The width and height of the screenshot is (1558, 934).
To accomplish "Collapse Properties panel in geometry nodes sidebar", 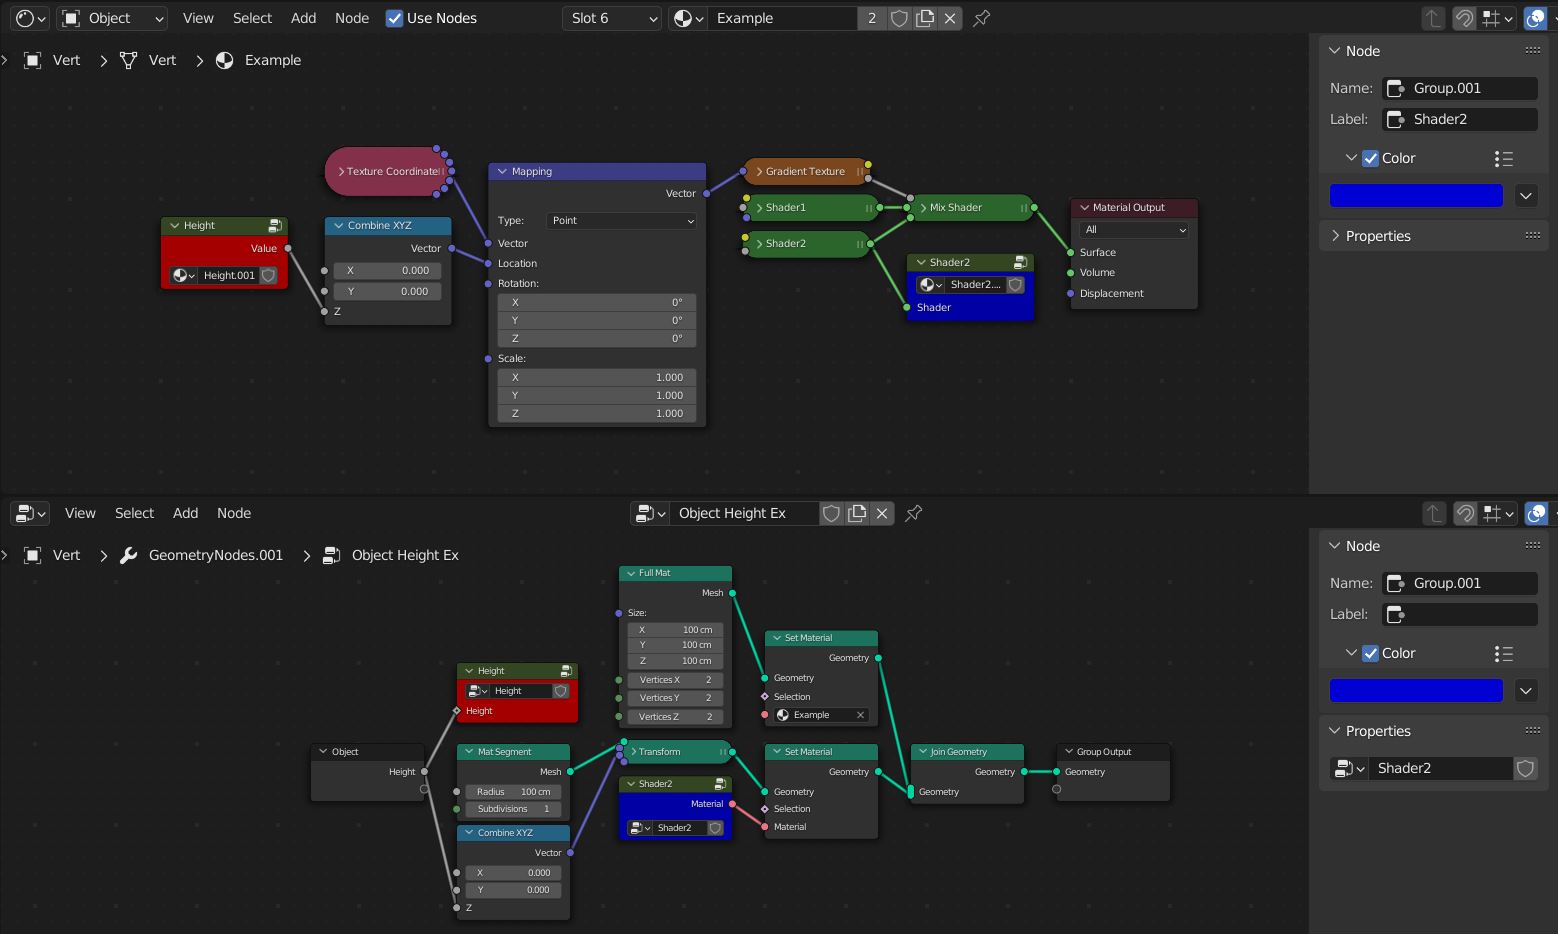I will click(x=1334, y=731).
